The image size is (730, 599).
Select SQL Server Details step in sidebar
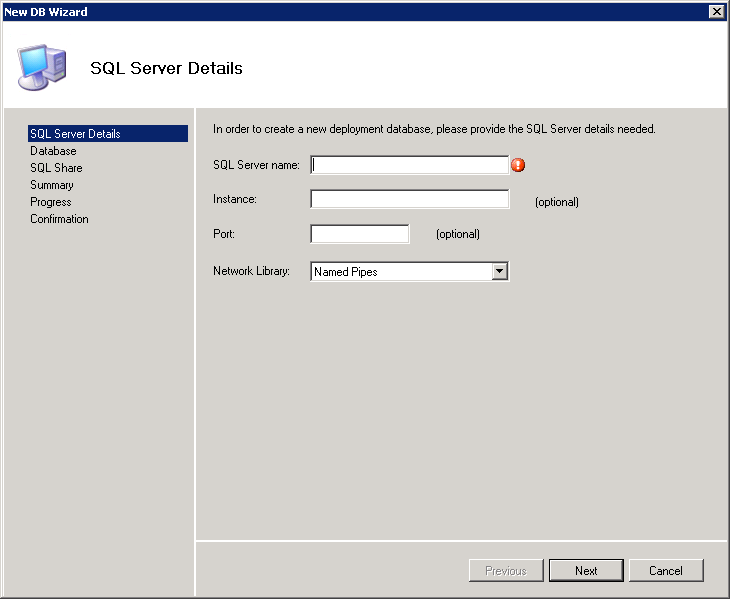pyautogui.click(x=75, y=134)
